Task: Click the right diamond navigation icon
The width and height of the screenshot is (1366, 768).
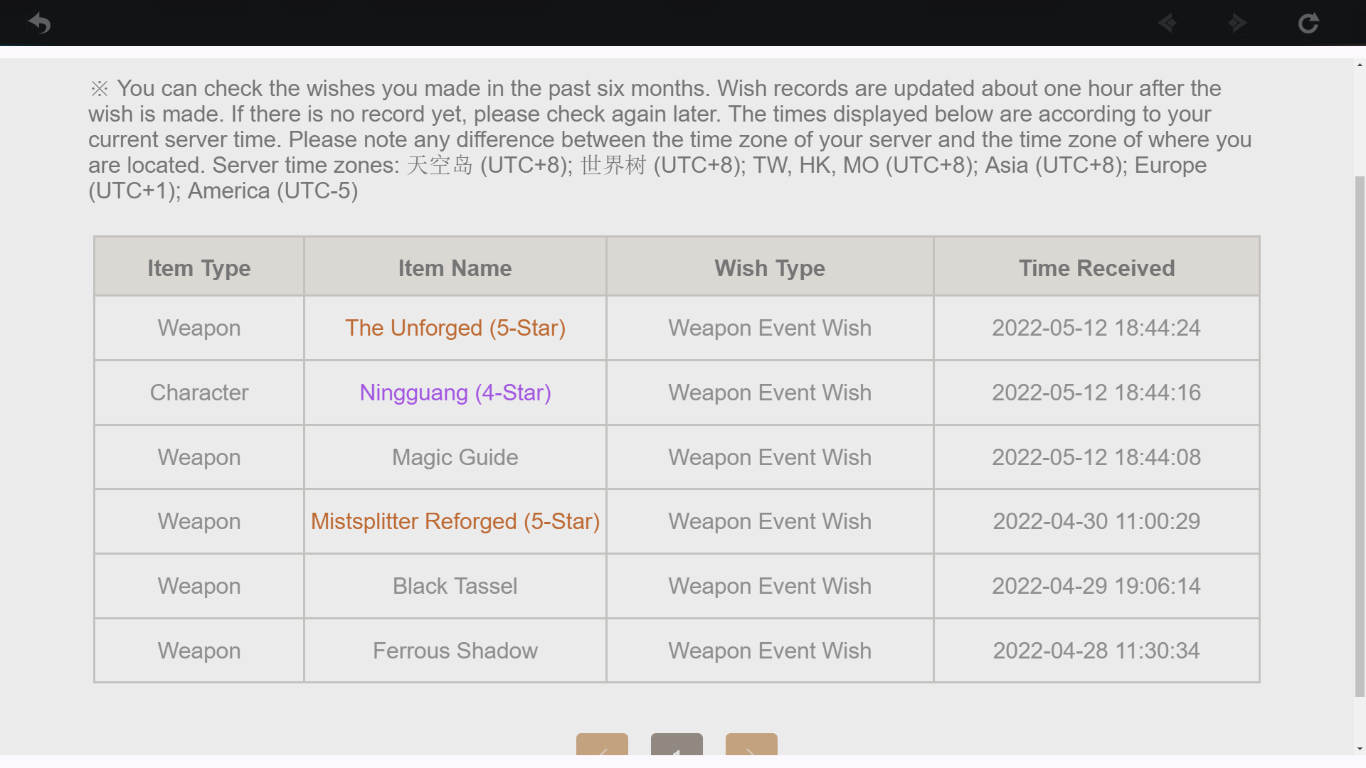Action: [1238, 23]
